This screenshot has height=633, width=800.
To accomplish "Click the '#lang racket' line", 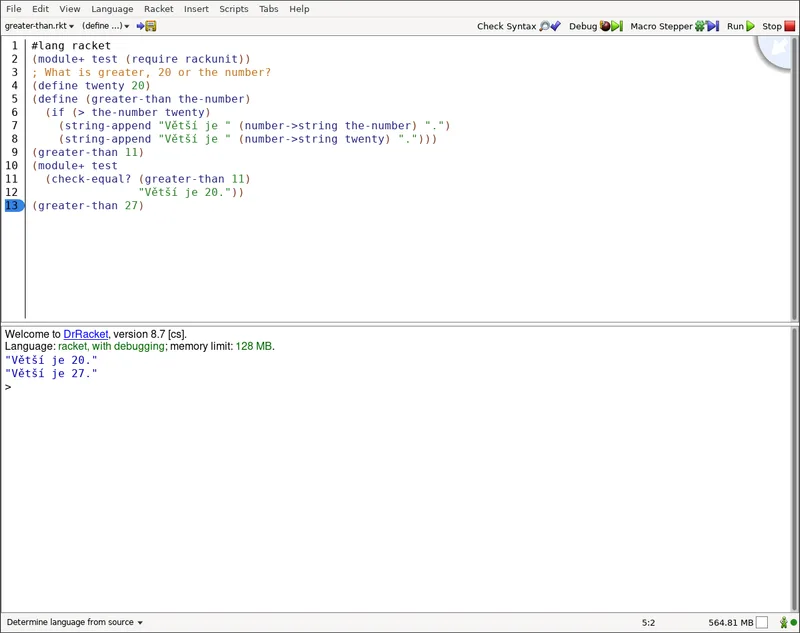I will click(71, 46).
